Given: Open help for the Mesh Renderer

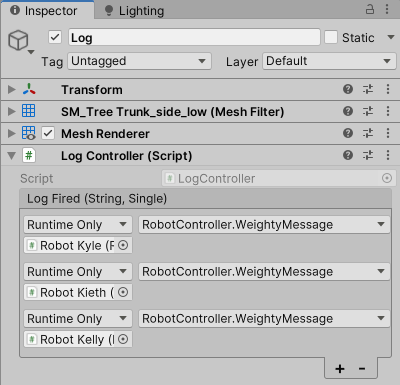Looking at the screenshot, I should coord(348,133).
